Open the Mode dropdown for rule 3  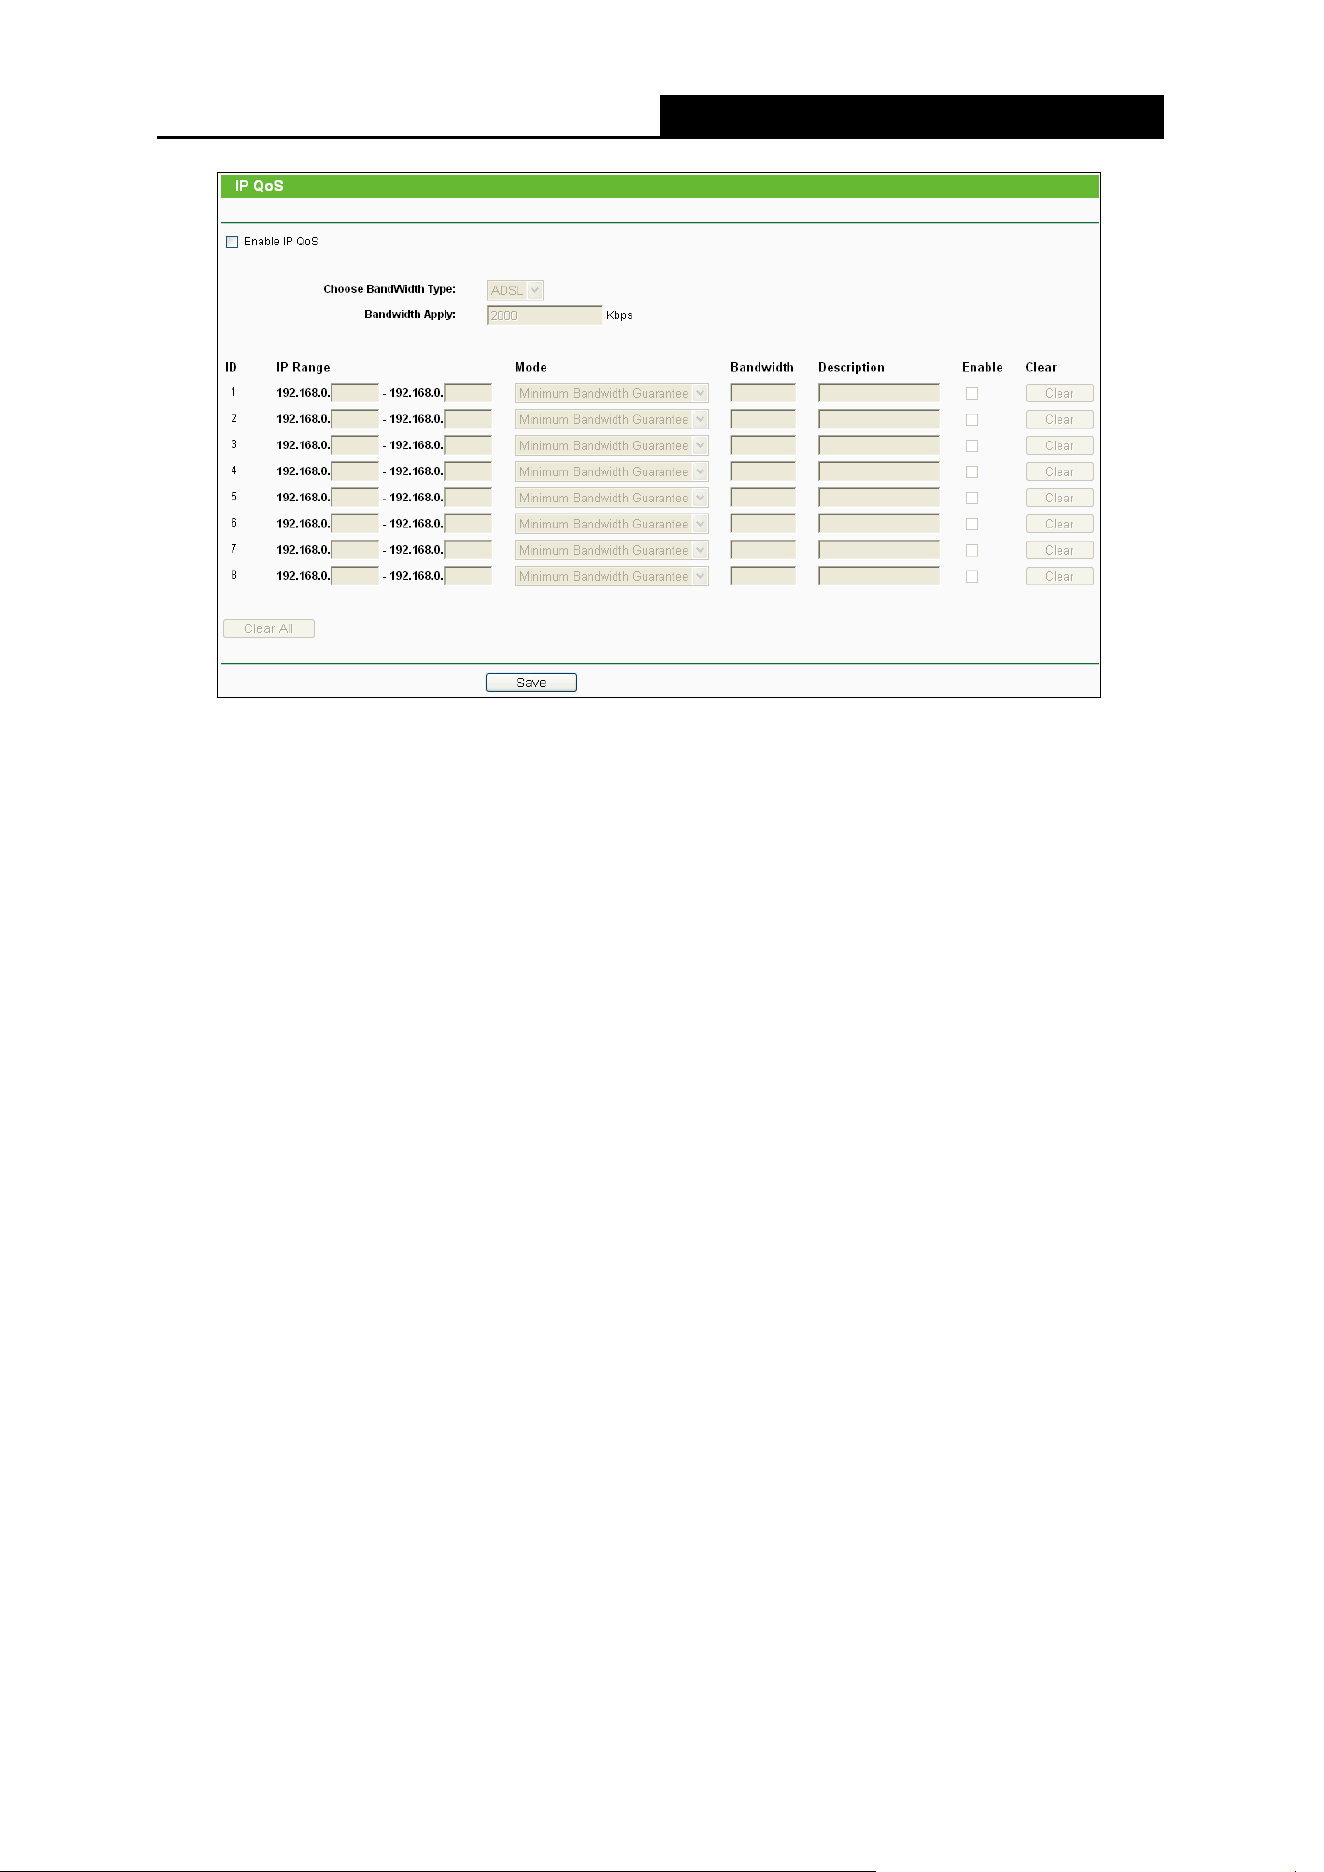tap(612, 446)
